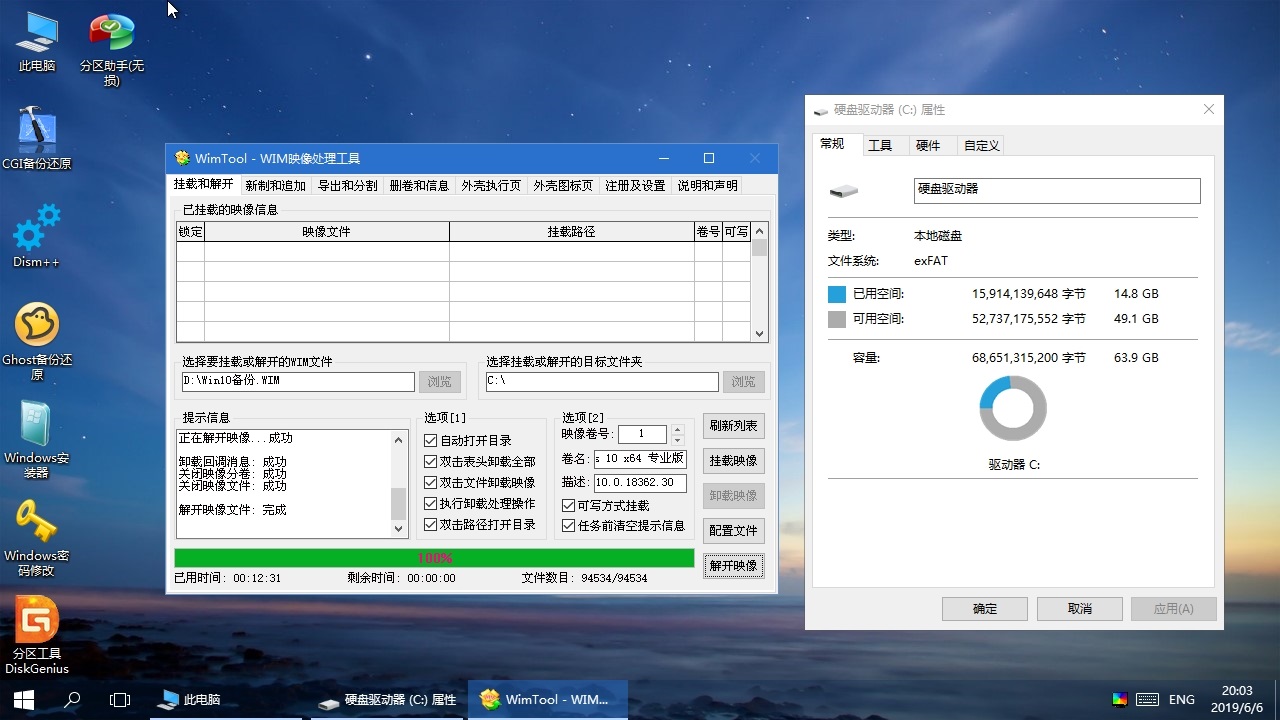Open 删卷和信息 tab
Viewport: 1280px width, 720px height.
419,186
